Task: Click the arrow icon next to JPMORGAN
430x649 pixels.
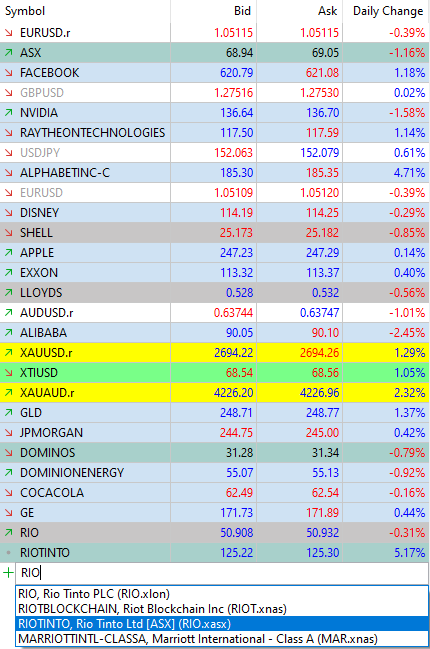Action: click(9, 433)
